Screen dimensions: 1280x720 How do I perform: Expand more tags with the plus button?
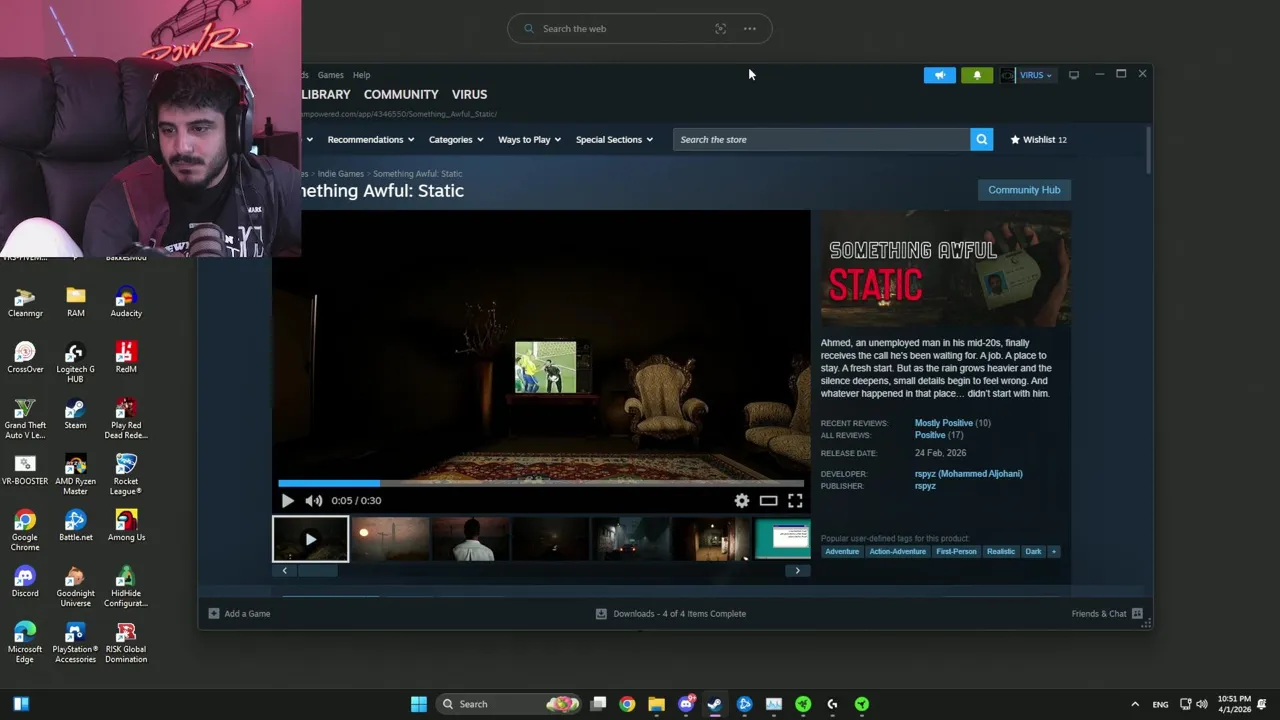pos(1053,552)
